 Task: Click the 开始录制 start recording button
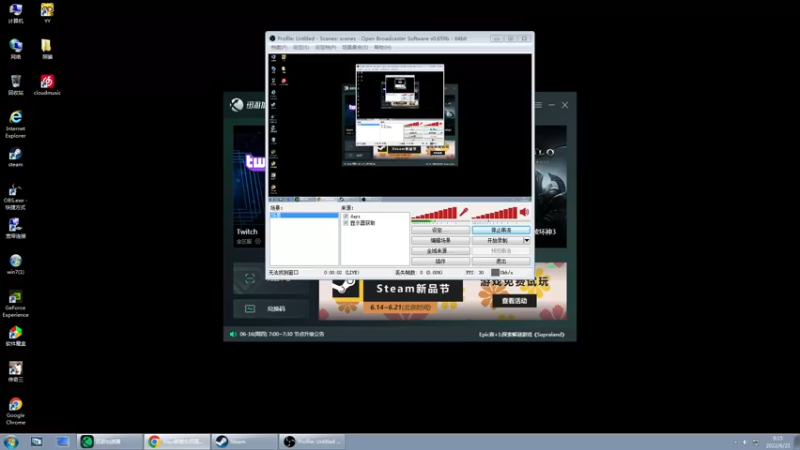click(x=497, y=240)
